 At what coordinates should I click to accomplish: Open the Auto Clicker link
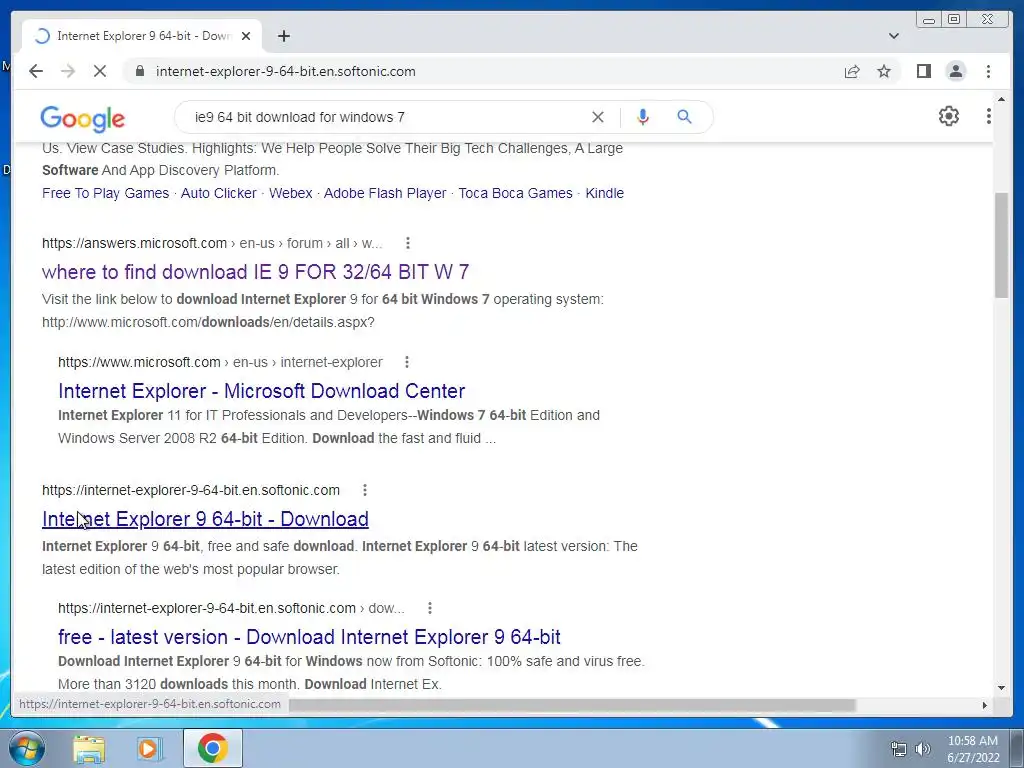219,193
